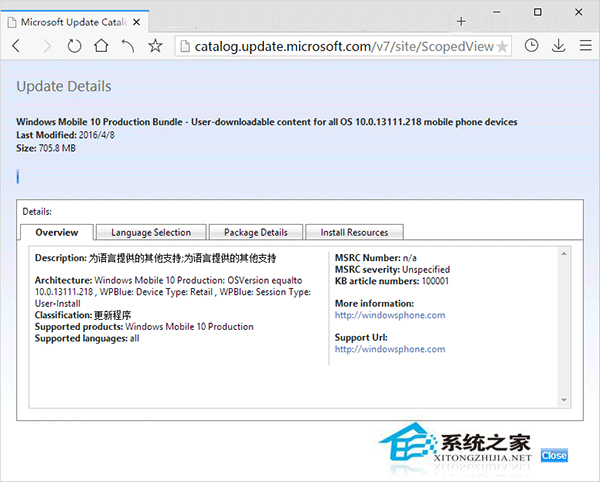600x482 pixels.
Task: Open the Support Url windowsphone.com link
Action: click(390, 349)
